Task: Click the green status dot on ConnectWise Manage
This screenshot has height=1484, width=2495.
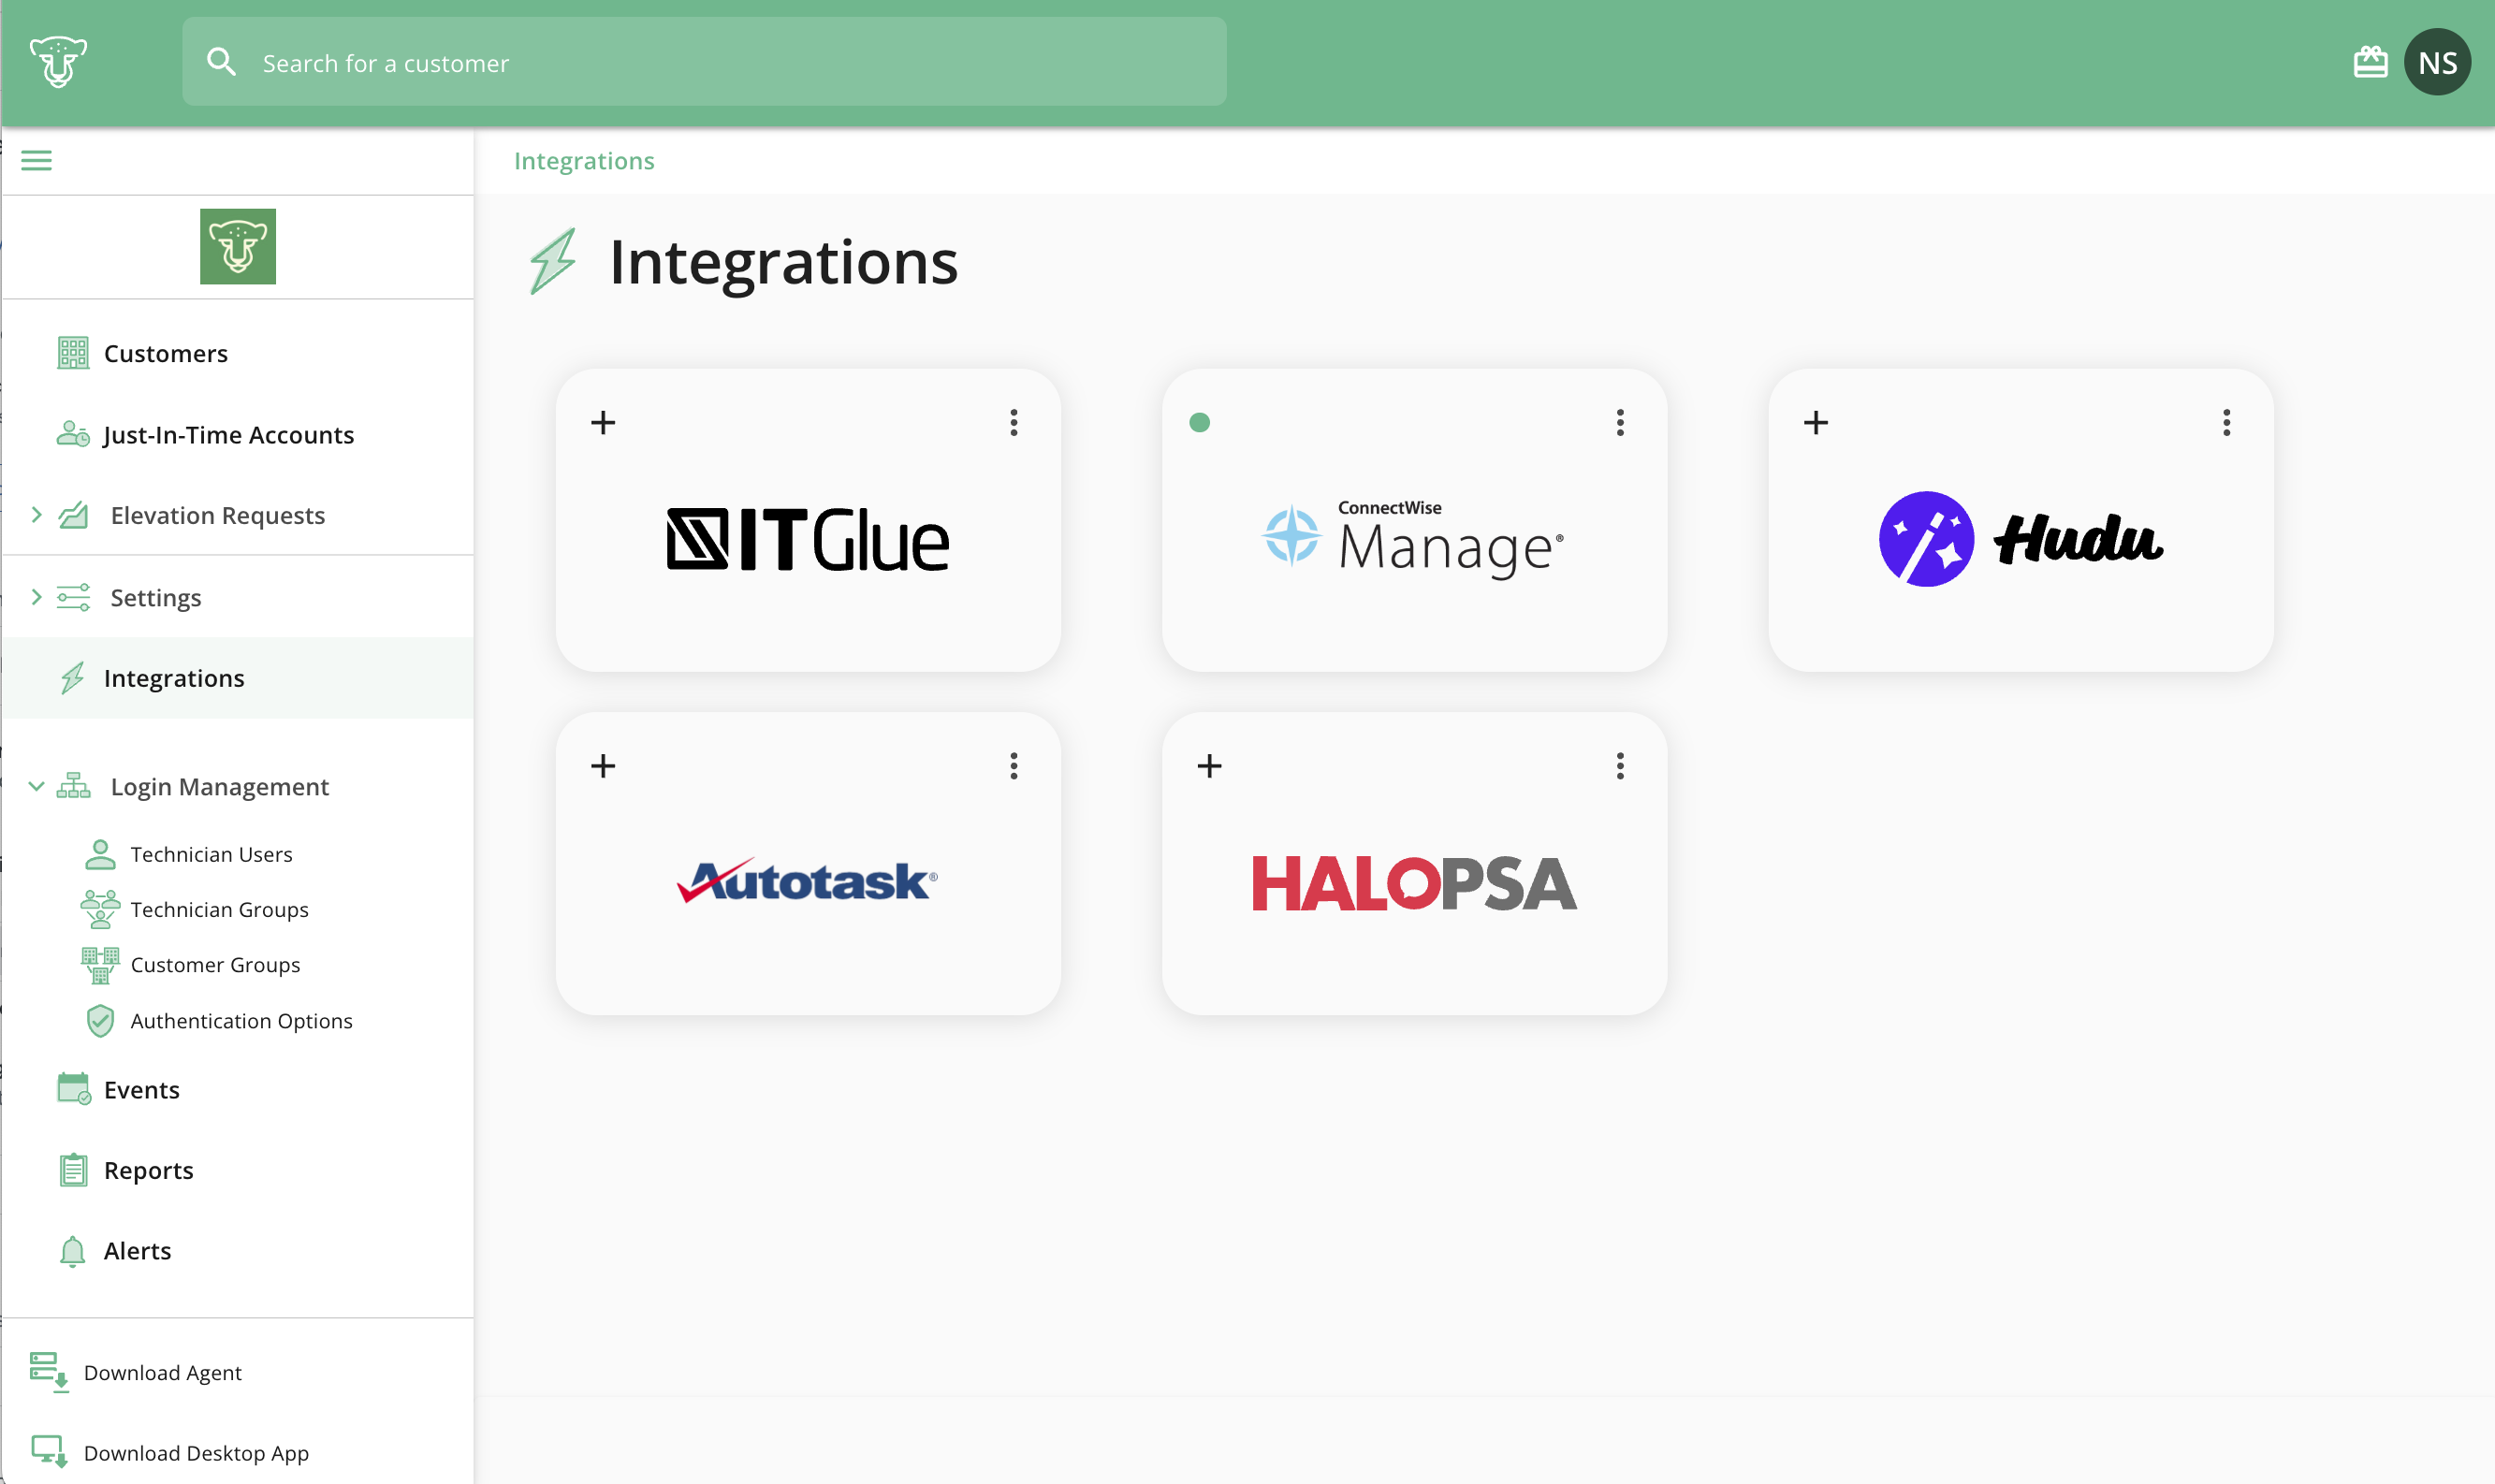Action: (1200, 422)
